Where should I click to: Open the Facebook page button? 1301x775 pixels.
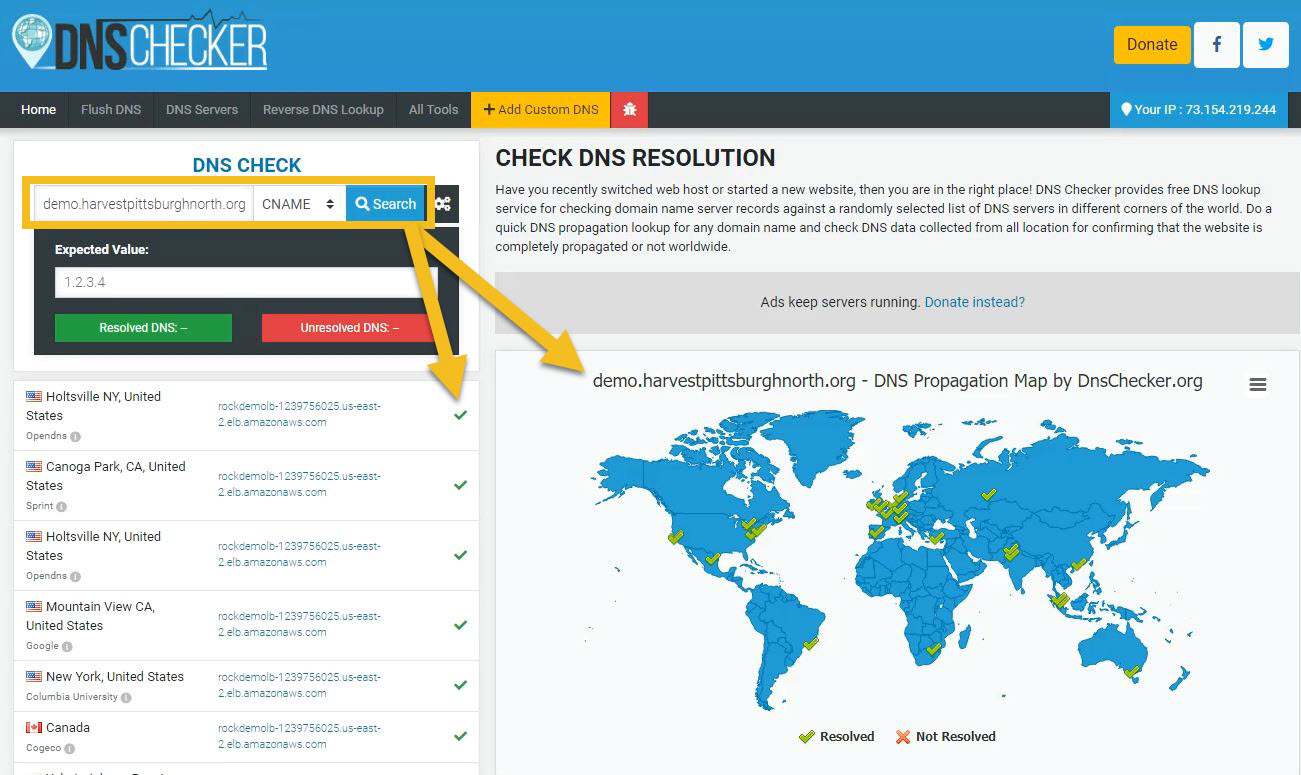tap(1217, 45)
